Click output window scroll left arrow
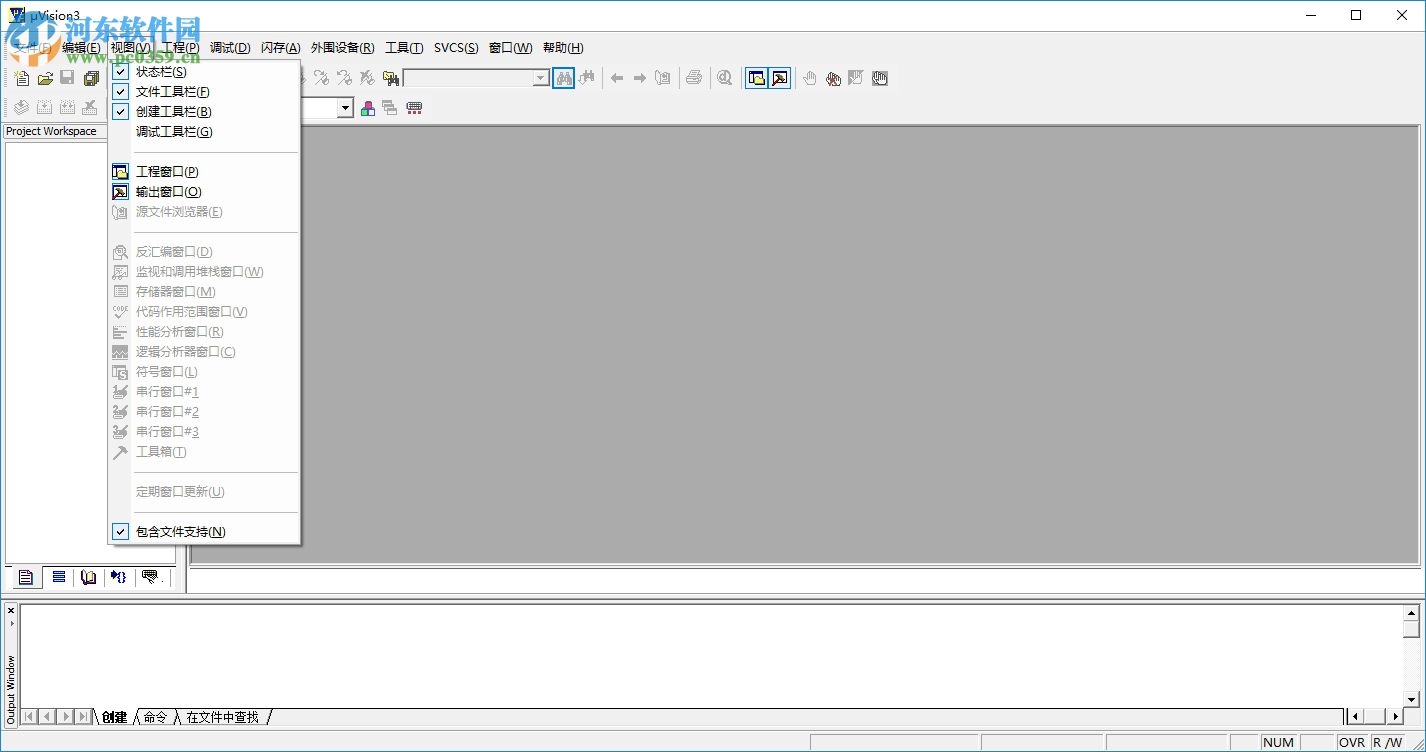This screenshot has width=1426, height=752. tap(1356, 716)
